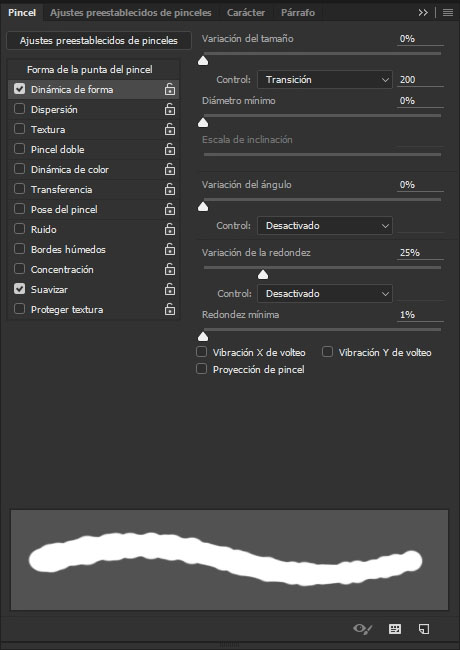Viewport: 460px width, 650px height.
Task: Select the Textura settings row label
Action: click(48, 129)
